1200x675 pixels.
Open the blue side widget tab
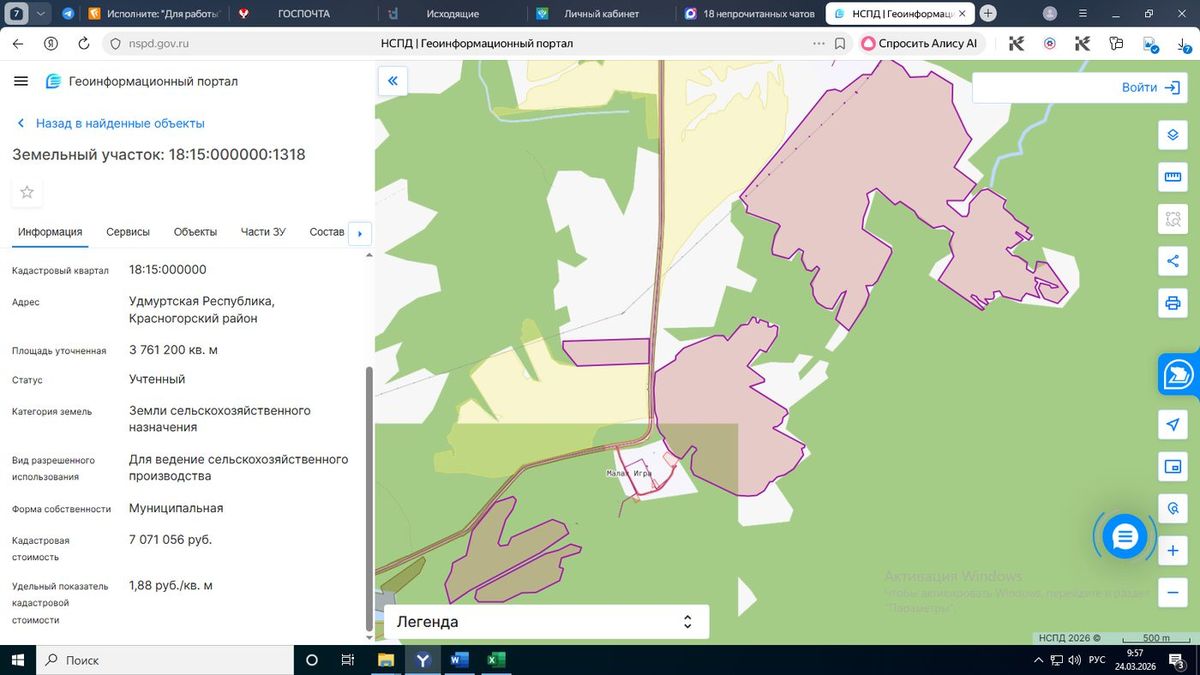(1179, 375)
